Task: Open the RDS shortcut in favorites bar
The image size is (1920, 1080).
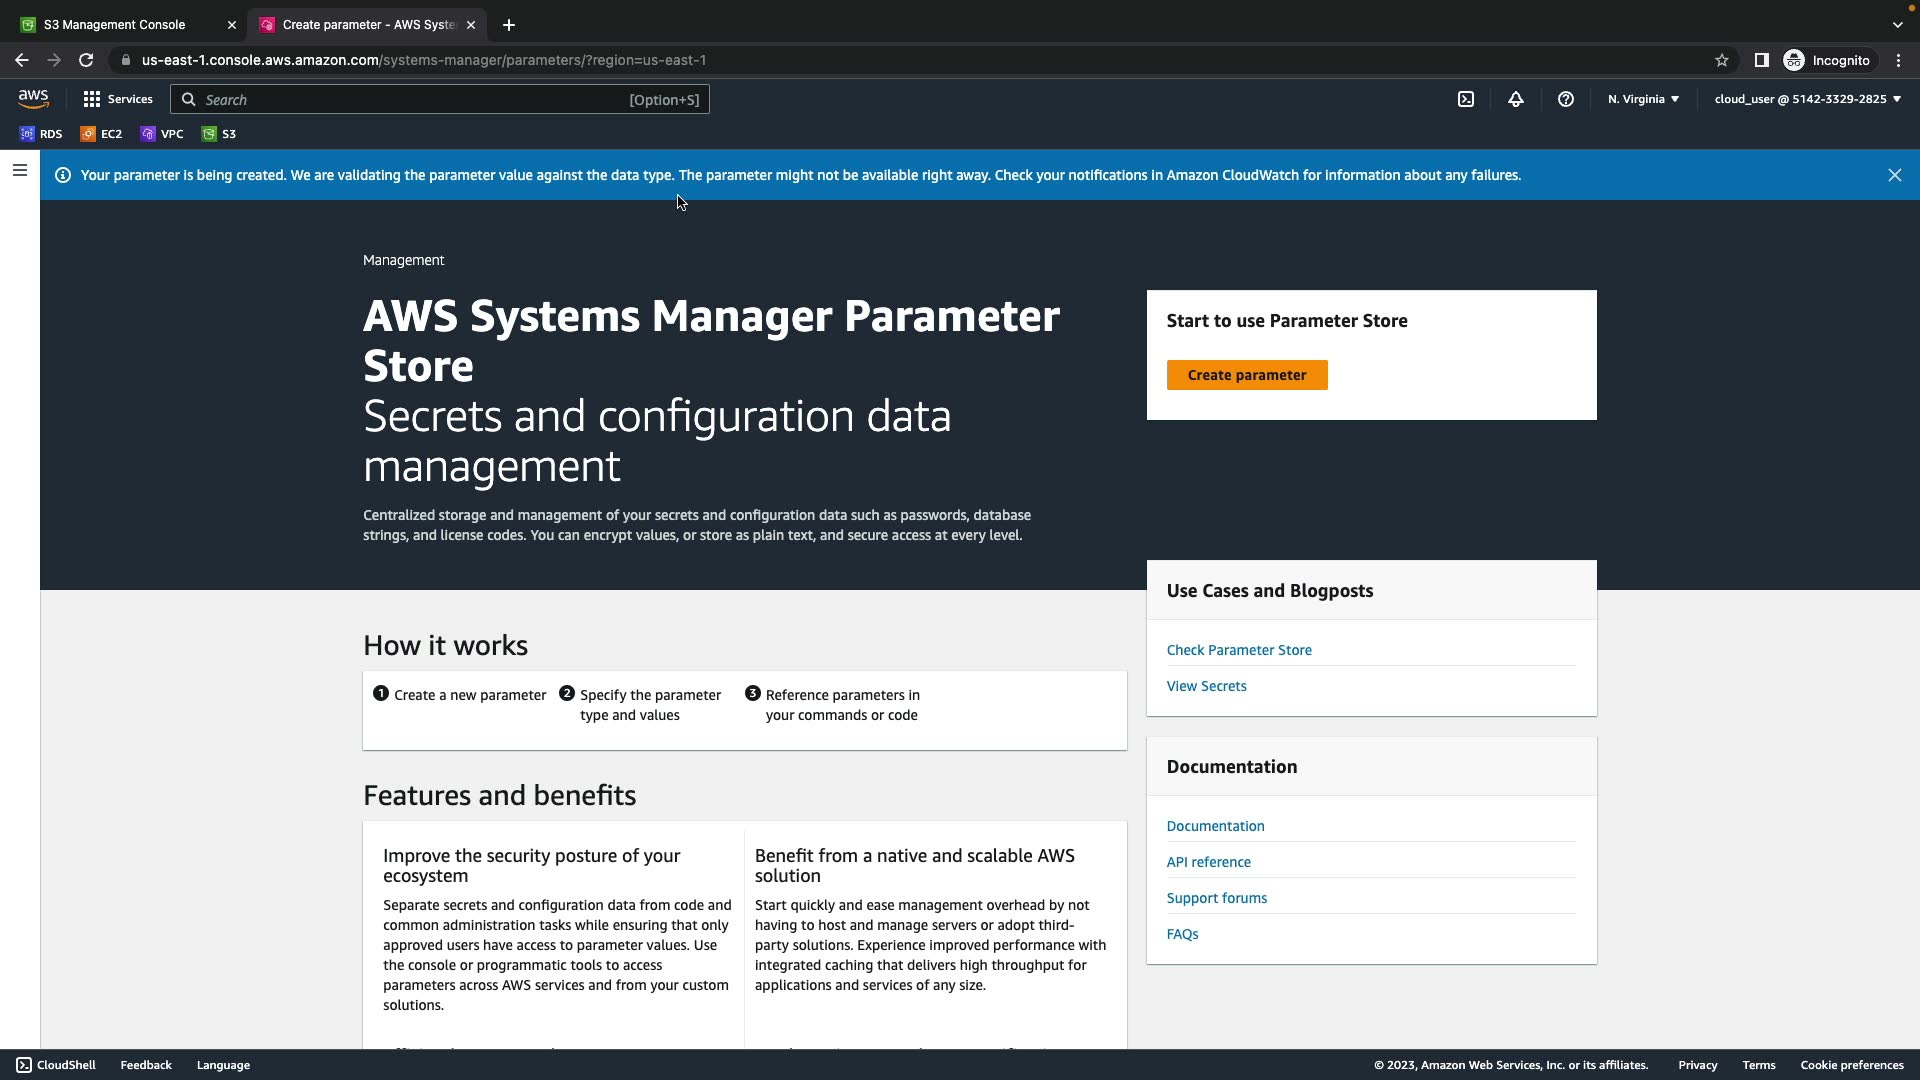Action: (x=41, y=134)
